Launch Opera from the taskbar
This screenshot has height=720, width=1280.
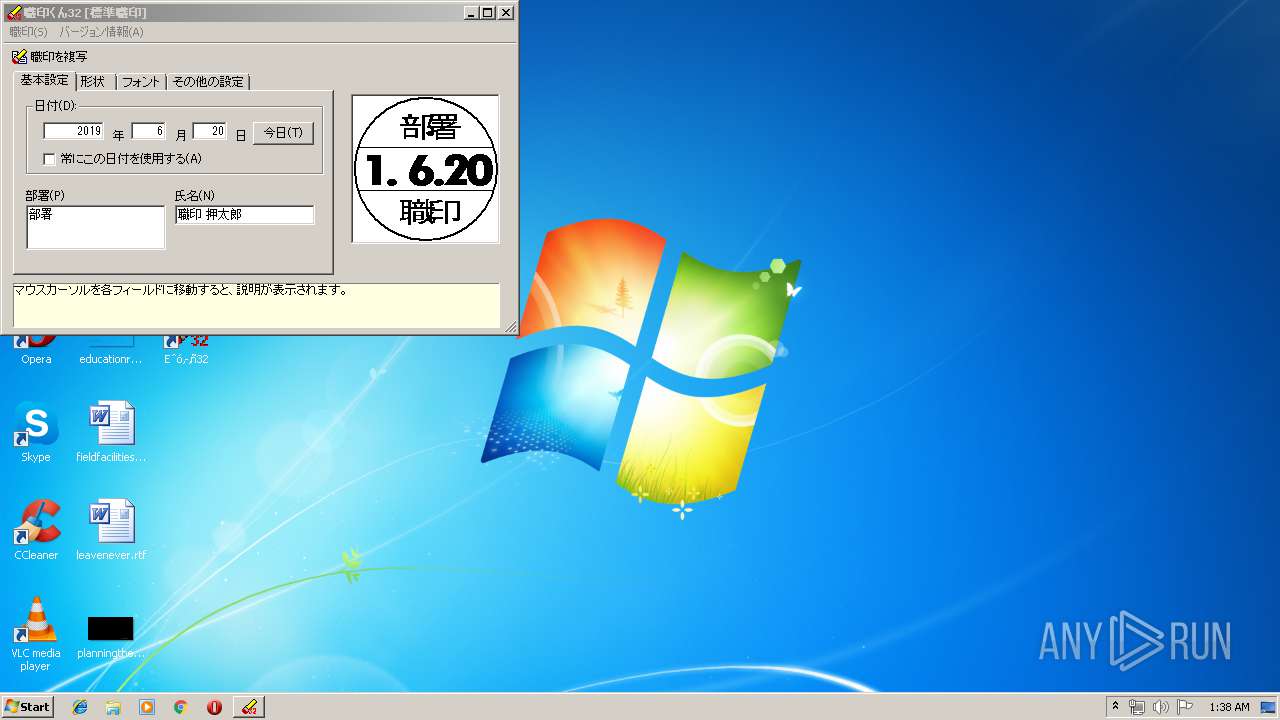214,707
